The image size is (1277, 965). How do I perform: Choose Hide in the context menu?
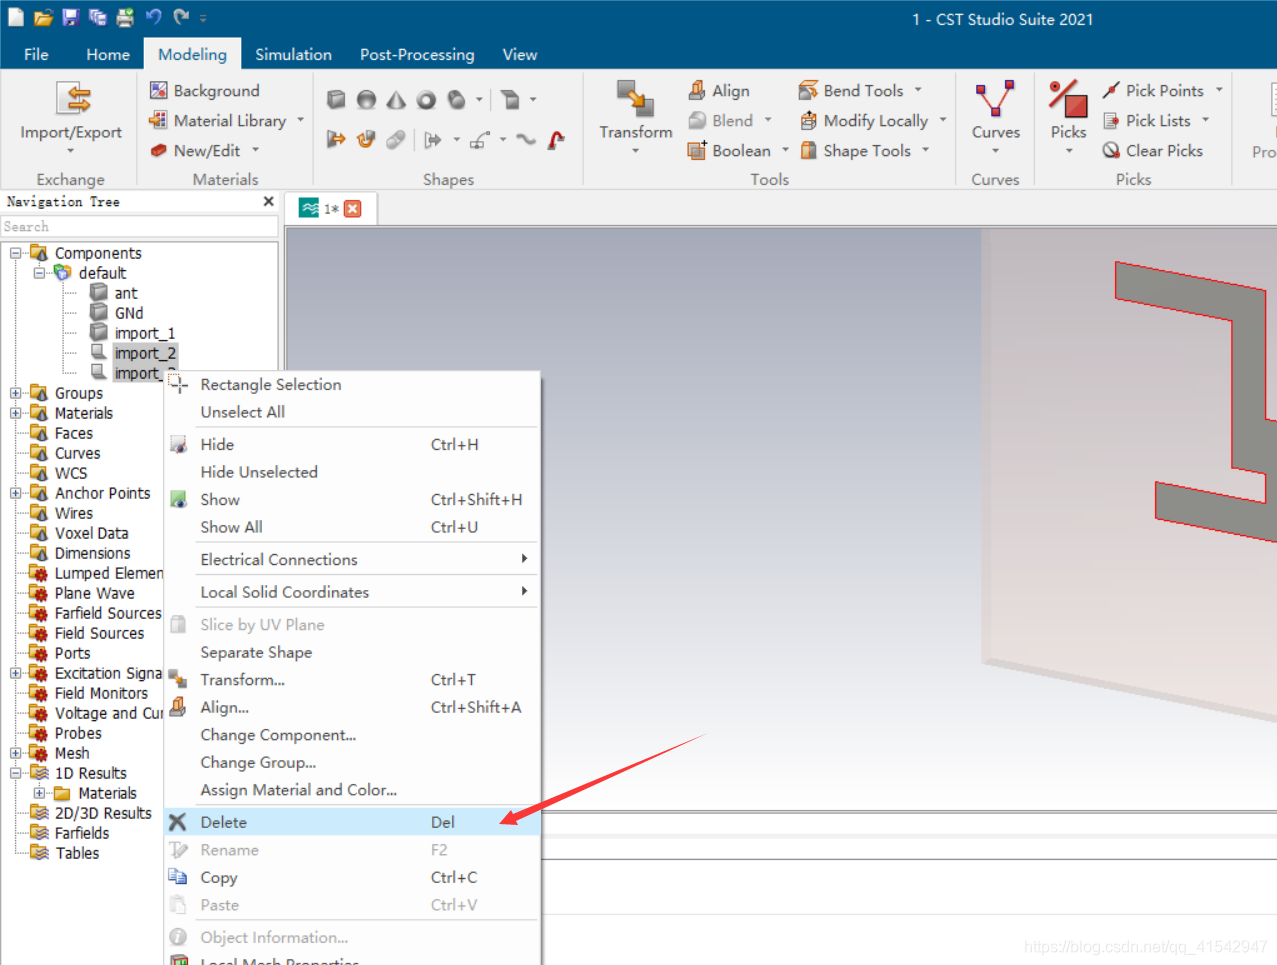pyautogui.click(x=352, y=444)
